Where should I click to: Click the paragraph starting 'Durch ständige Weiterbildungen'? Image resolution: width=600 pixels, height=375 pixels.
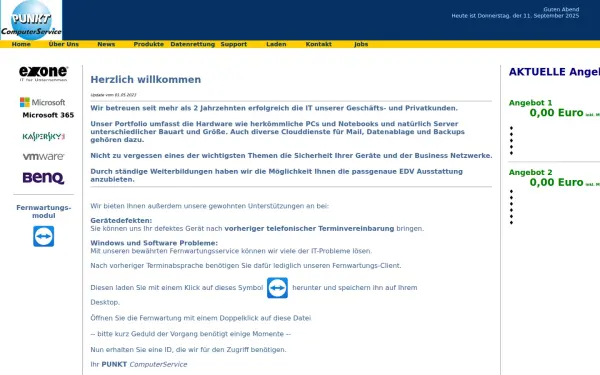click(276, 176)
